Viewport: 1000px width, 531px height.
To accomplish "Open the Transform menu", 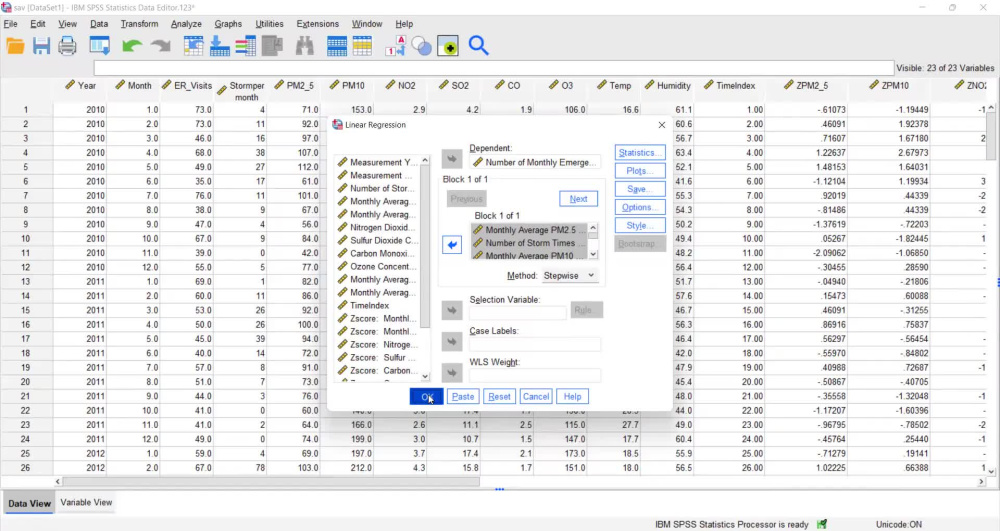I will click(x=139, y=24).
